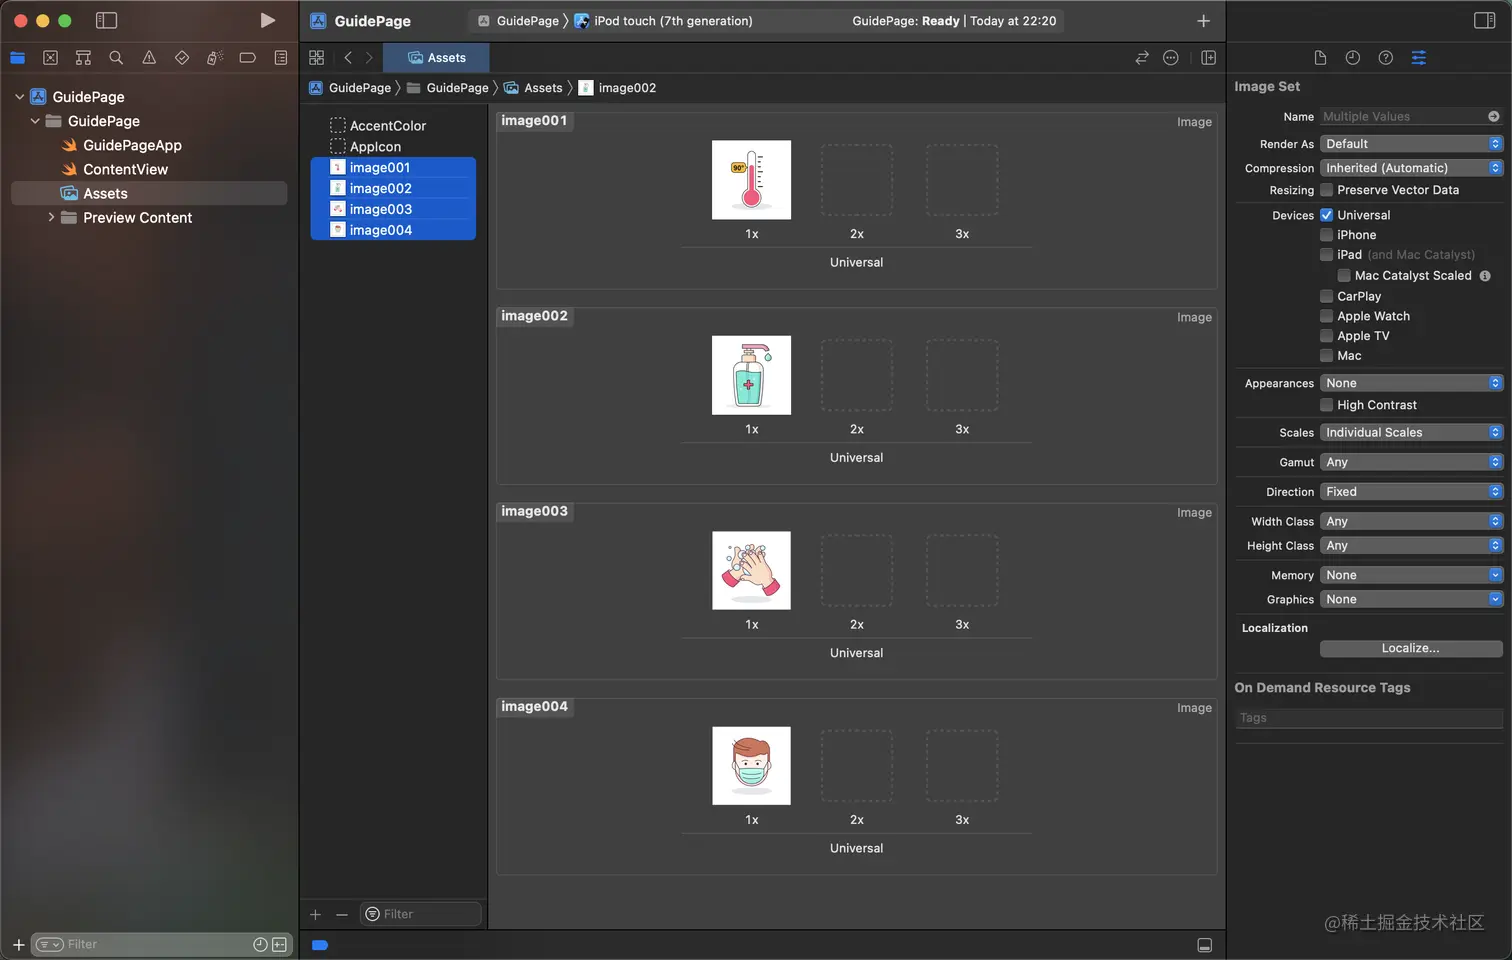Add a new editor pane icon

1208,58
